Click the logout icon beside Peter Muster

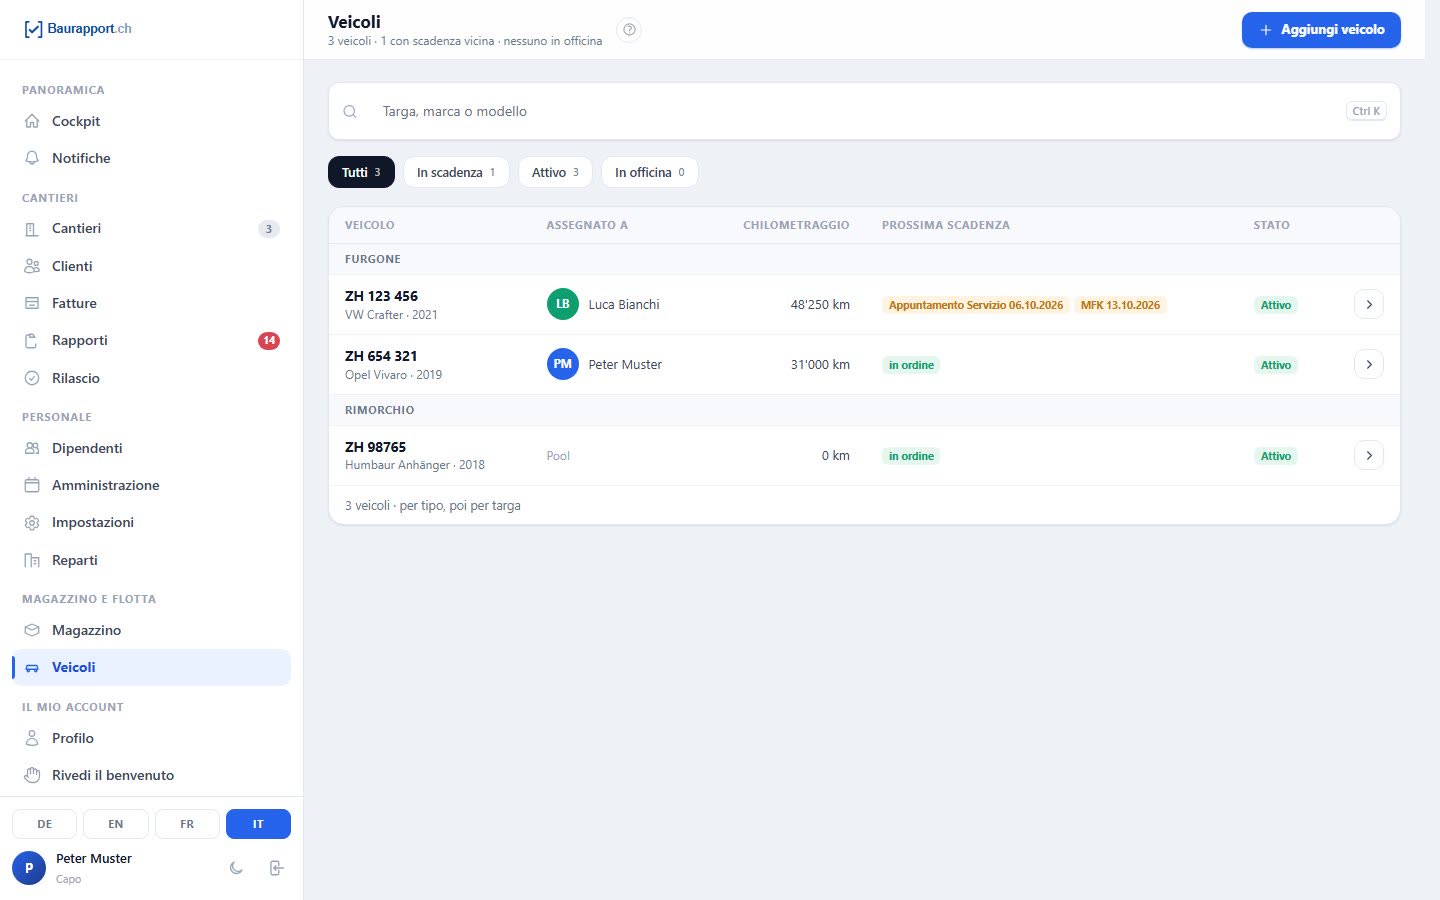277,868
